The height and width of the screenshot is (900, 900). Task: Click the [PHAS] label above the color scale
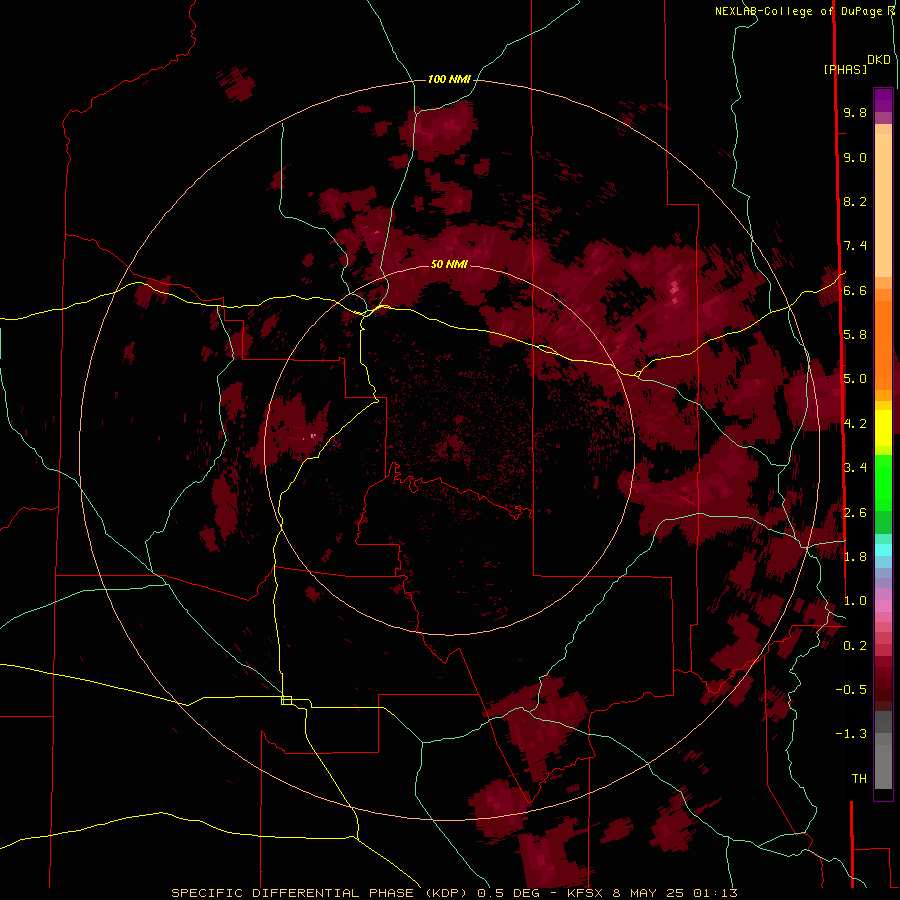click(845, 70)
